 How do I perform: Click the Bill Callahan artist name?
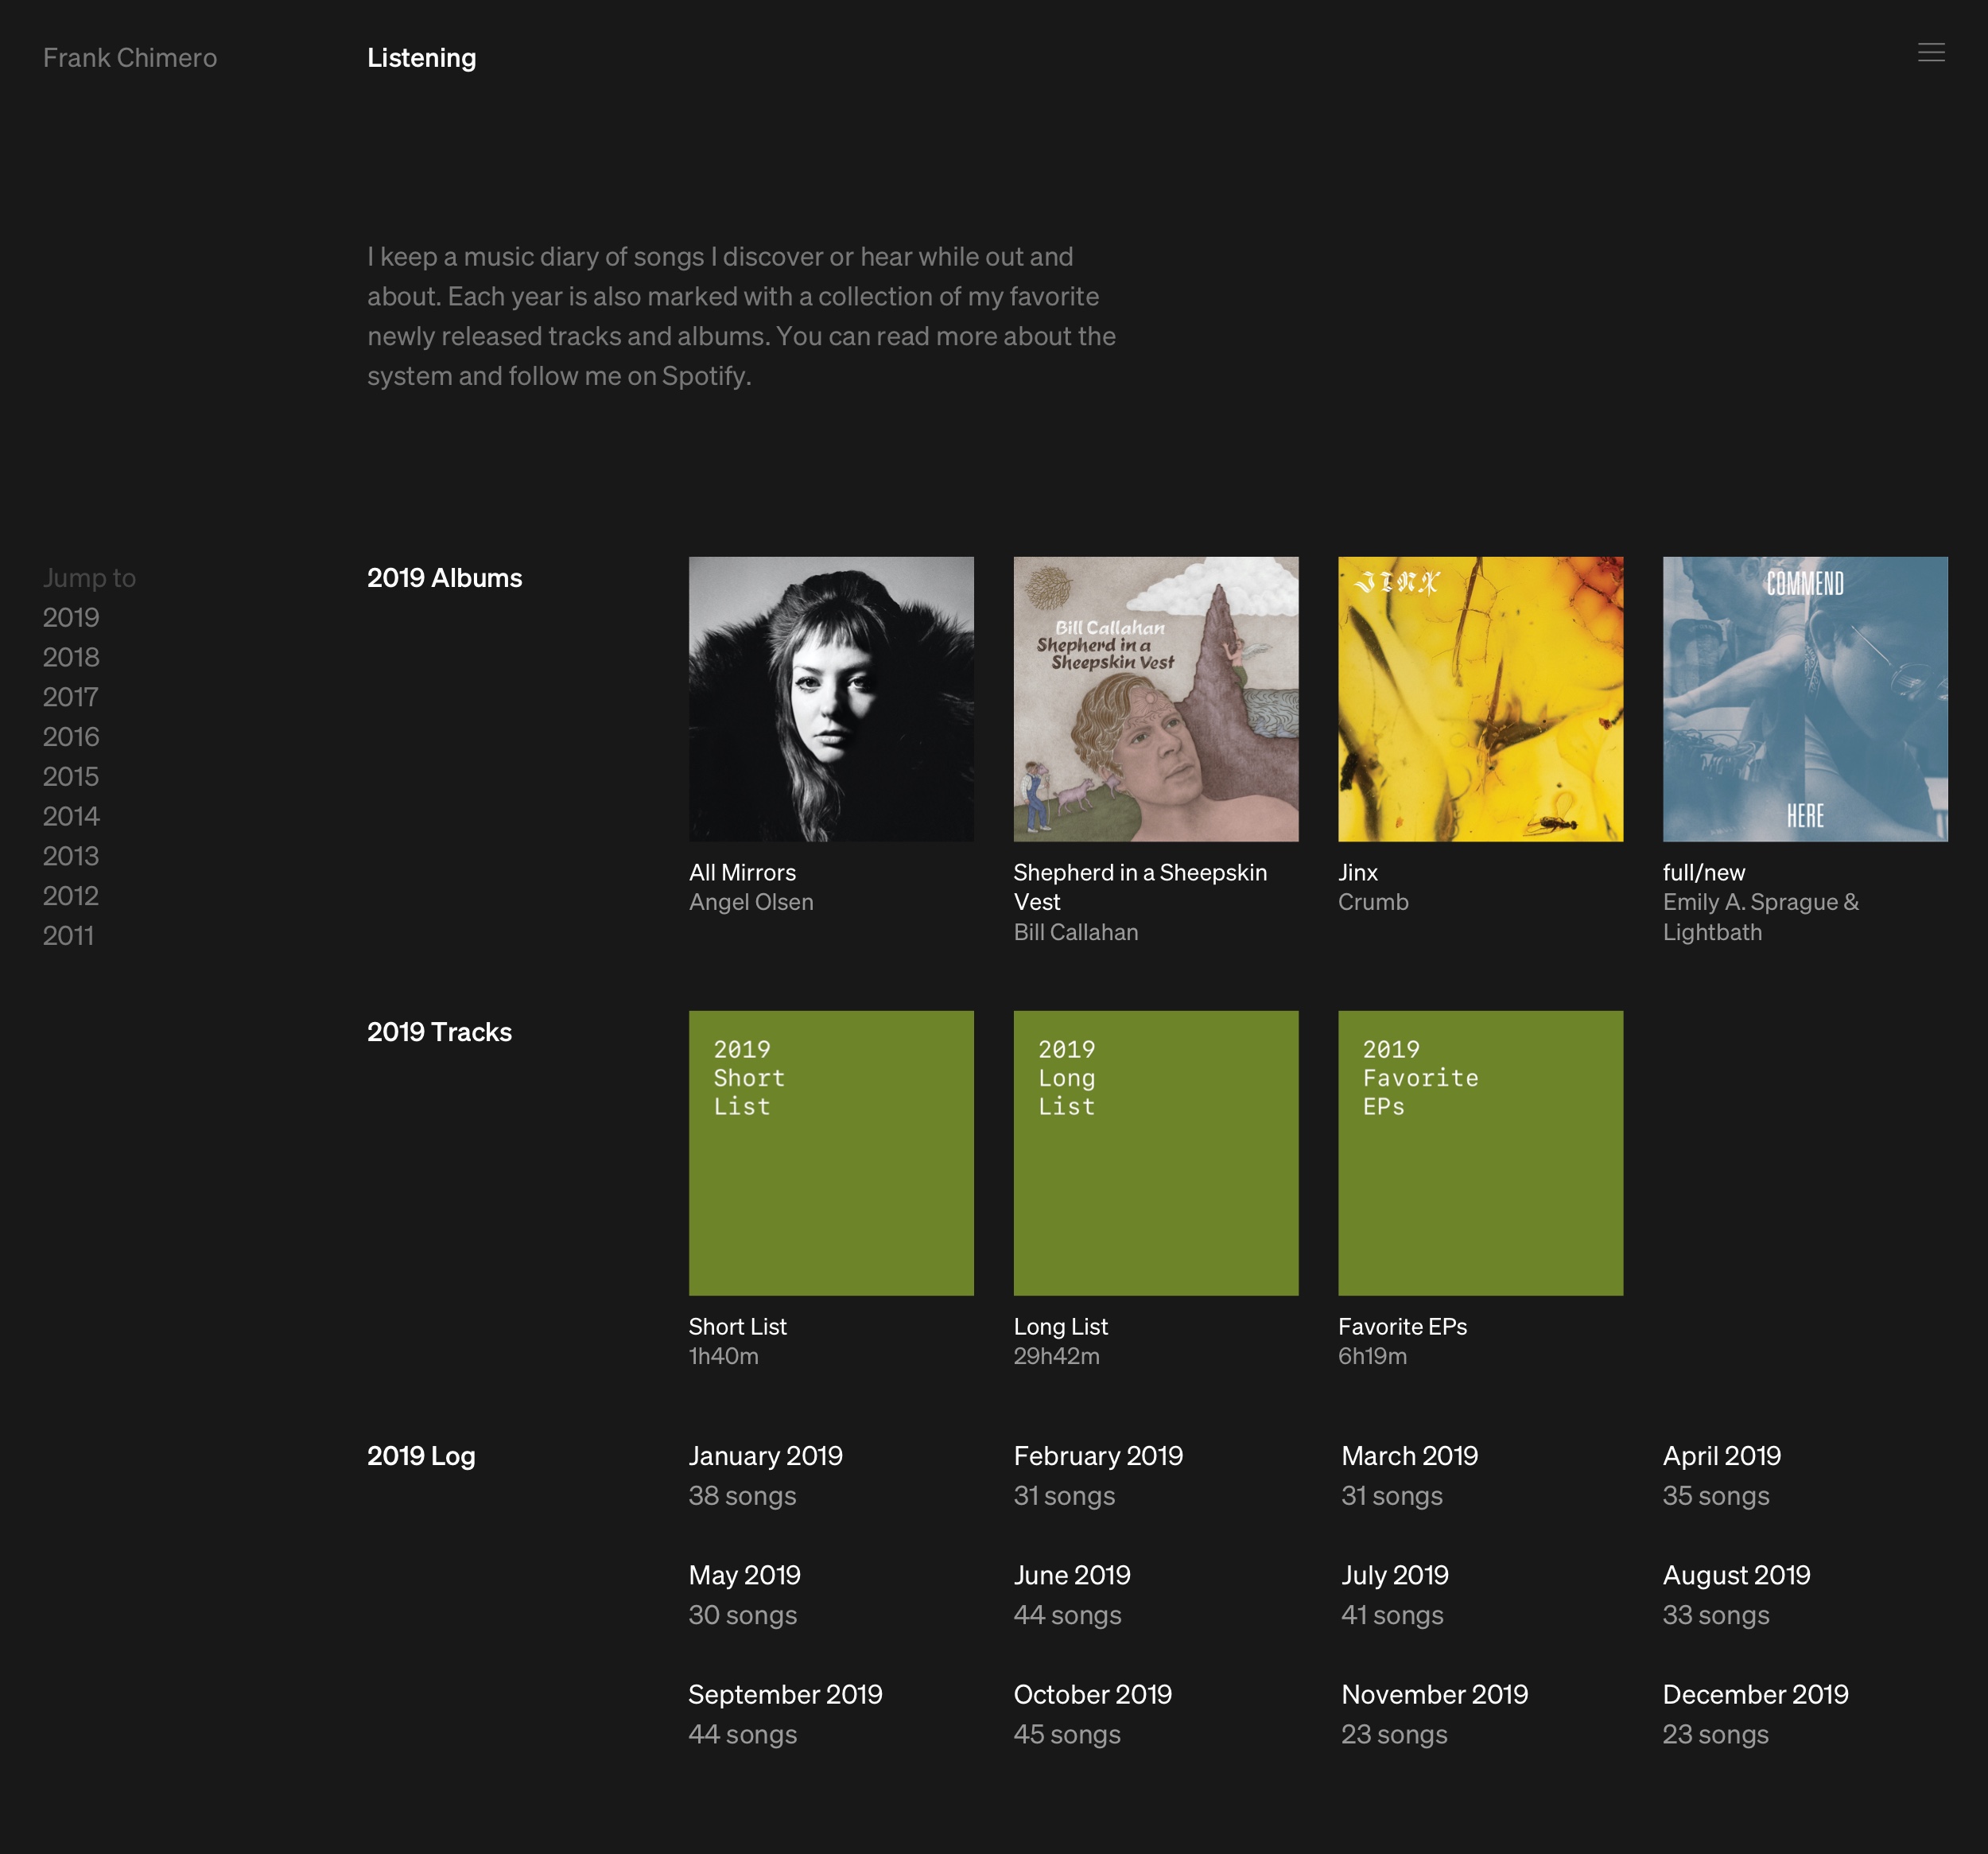click(x=1076, y=932)
